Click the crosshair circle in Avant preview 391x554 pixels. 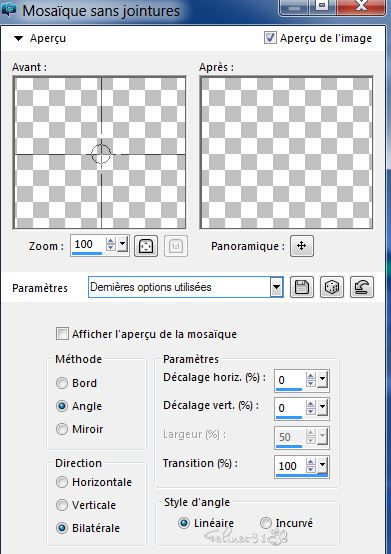101,154
